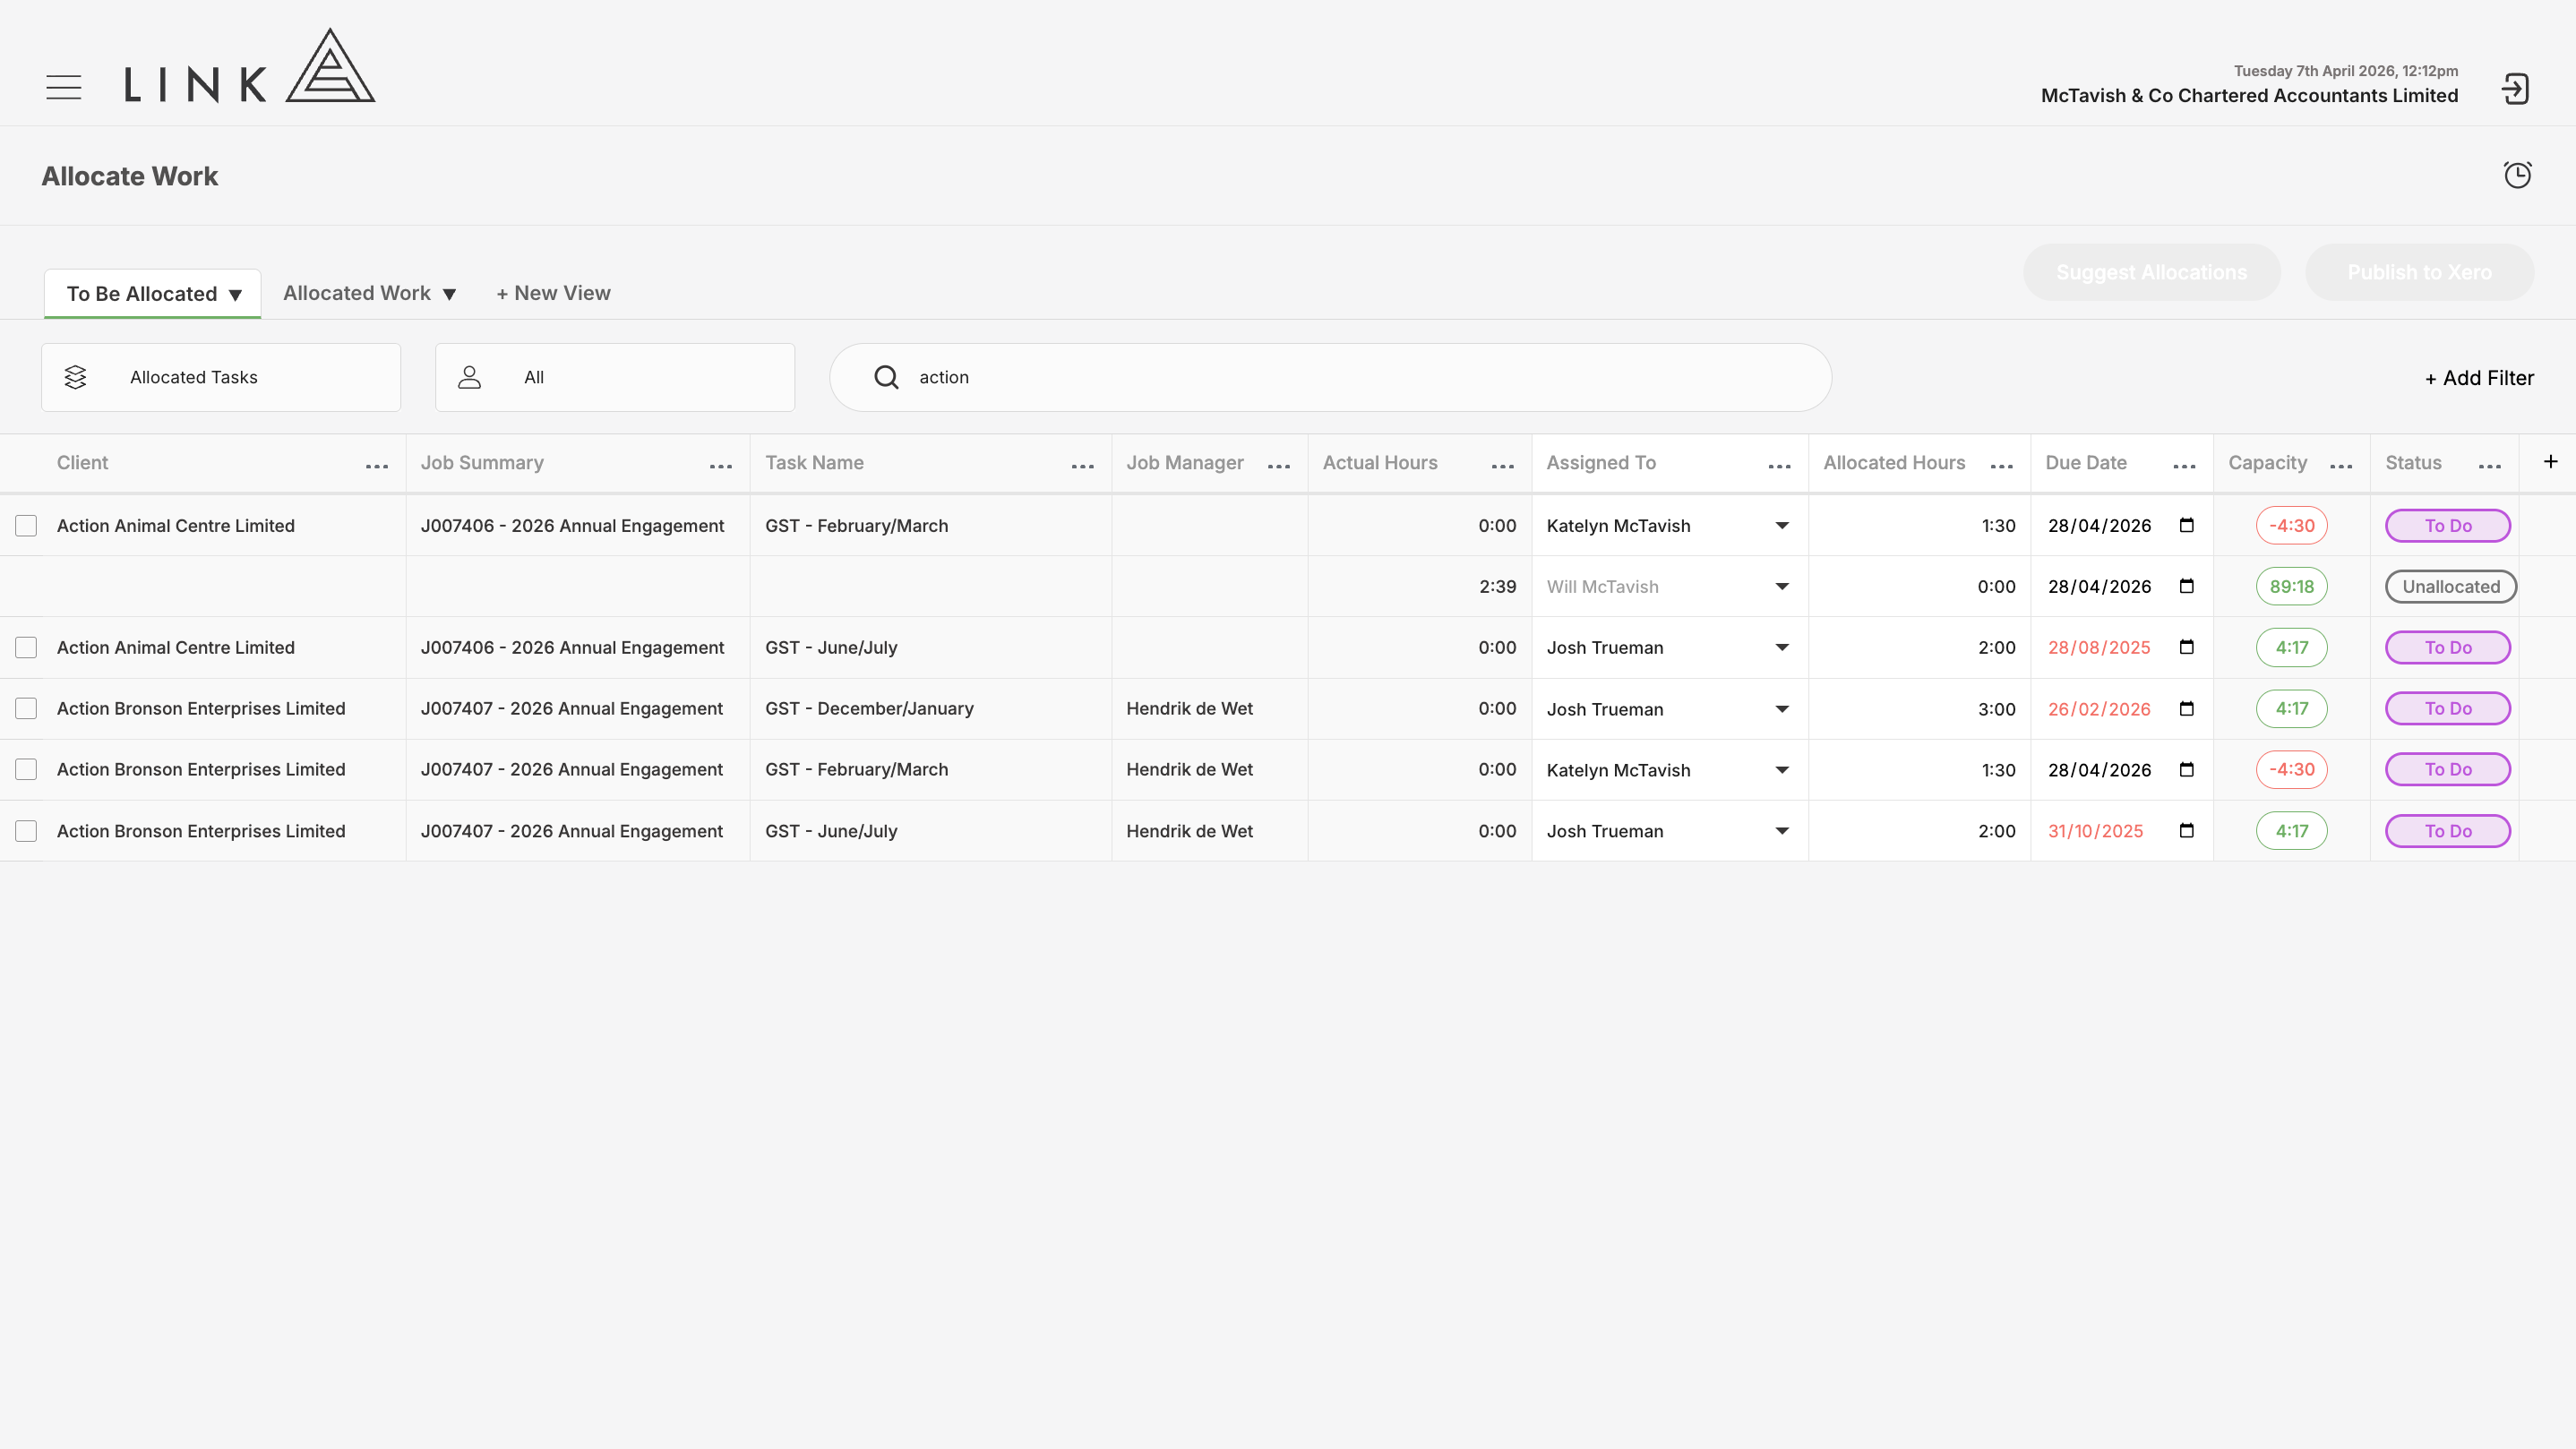The image size is (2576, 1449).
Task: Click in the search field containing action
Action: point(1330,377)
